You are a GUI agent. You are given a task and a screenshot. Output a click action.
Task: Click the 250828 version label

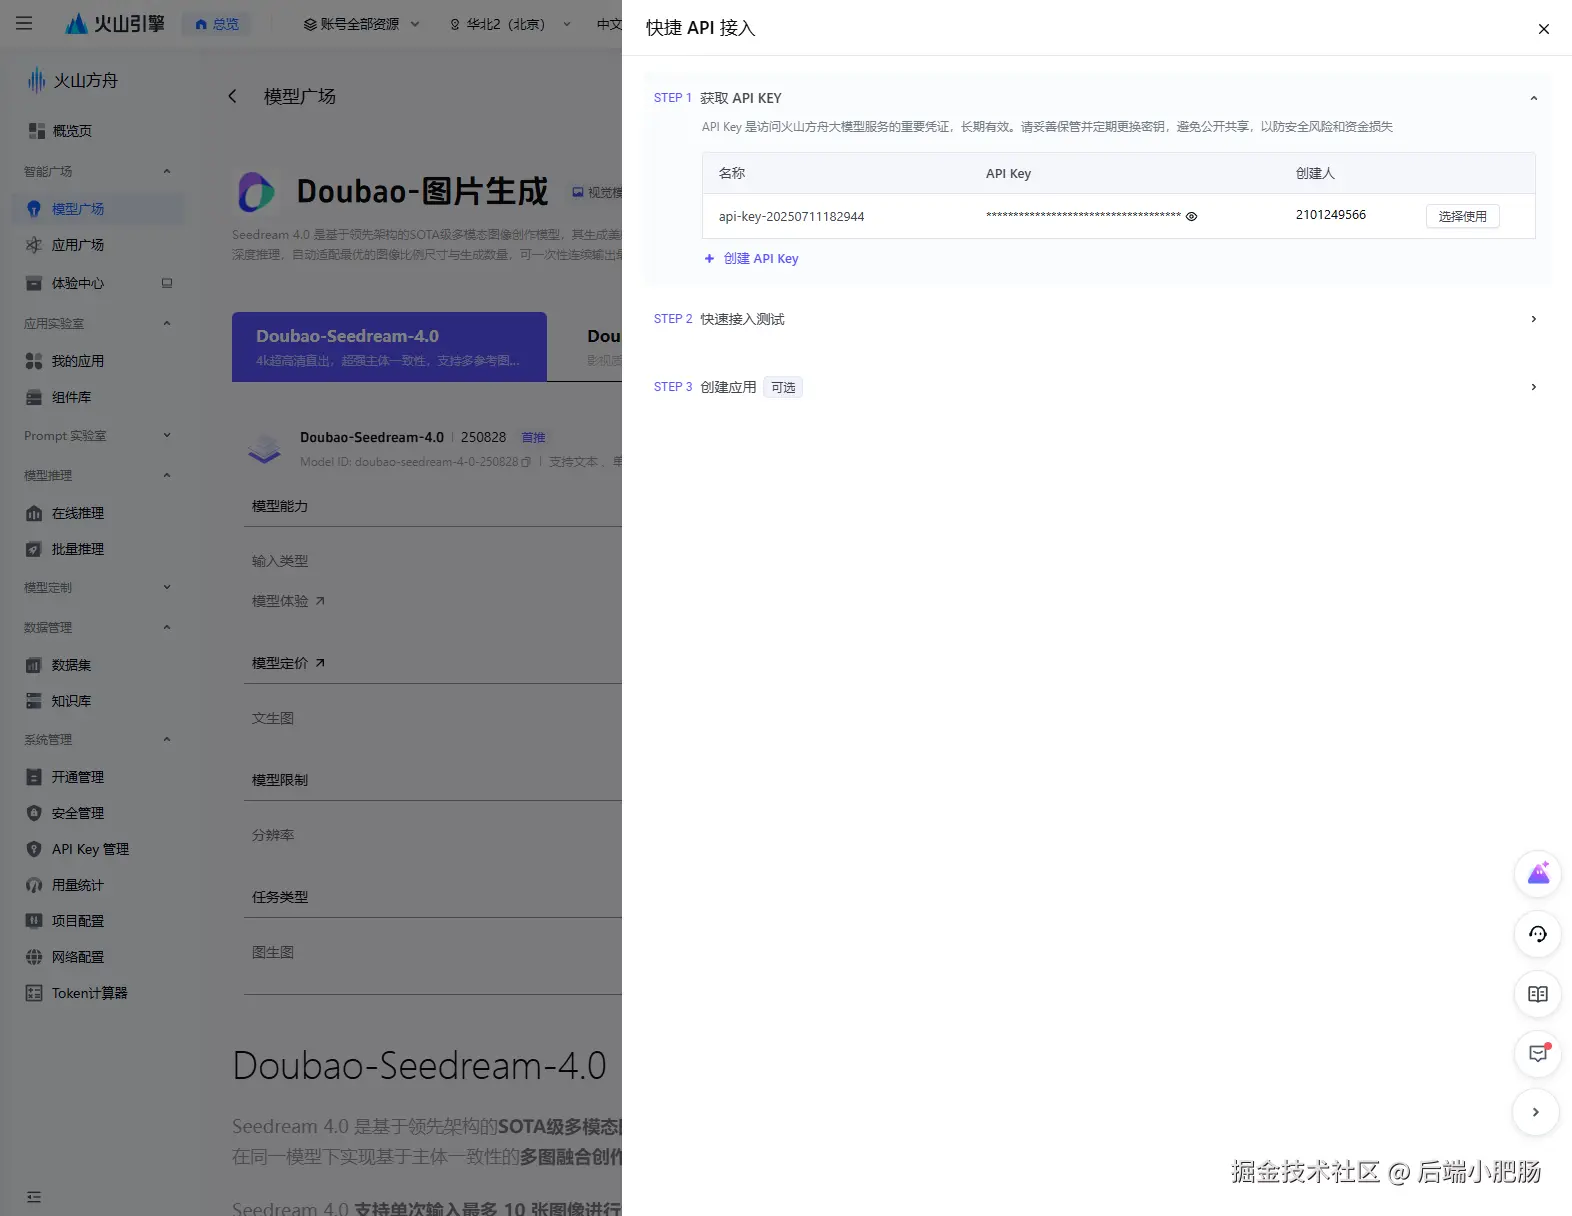pos(483,437)
